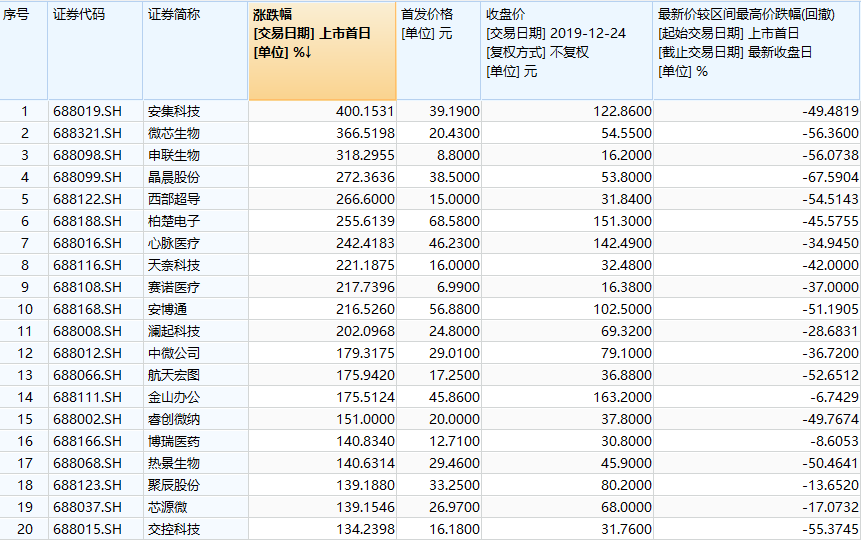Select stock name 安博通

tap(167, 309)
